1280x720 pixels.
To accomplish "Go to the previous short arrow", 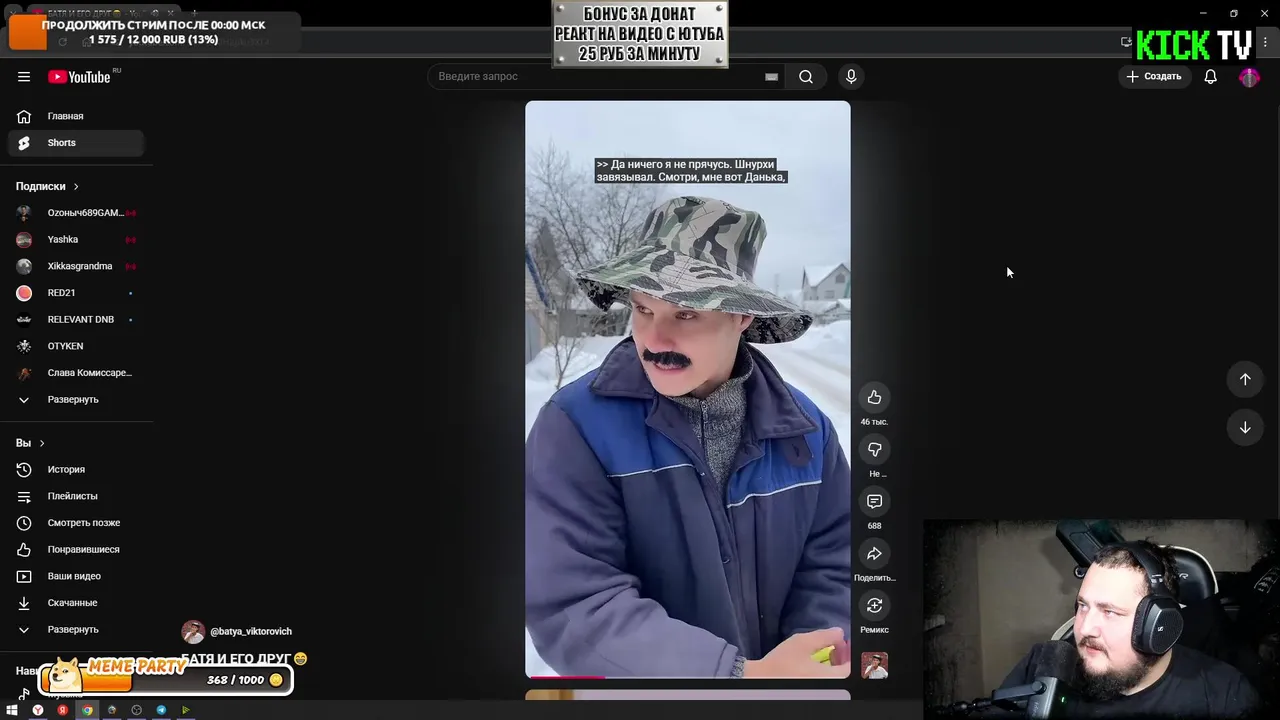I will click(x=1245, y=379).
